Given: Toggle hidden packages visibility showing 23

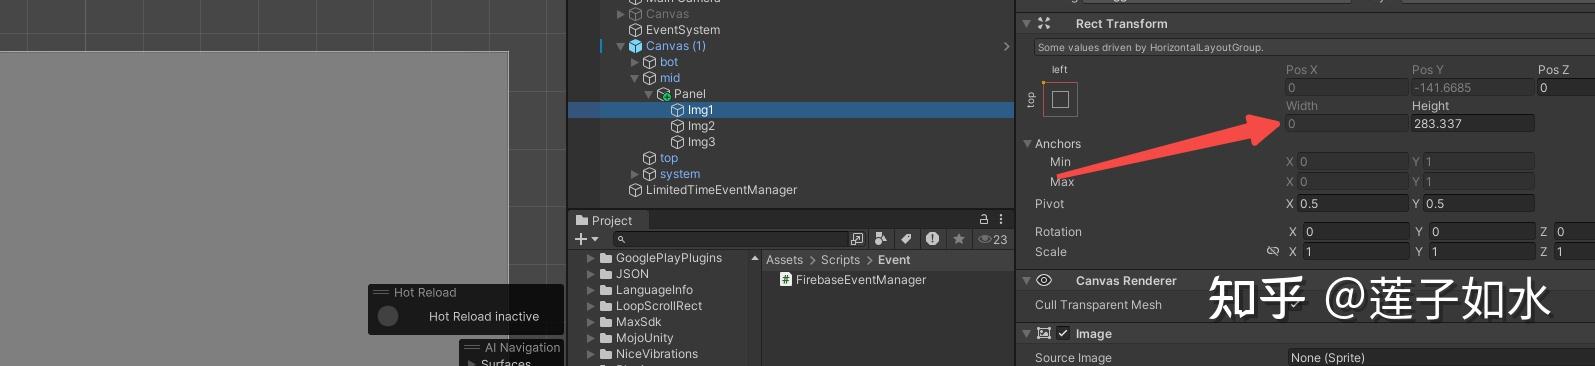Looking at the screenshot, I should [992, 239].
